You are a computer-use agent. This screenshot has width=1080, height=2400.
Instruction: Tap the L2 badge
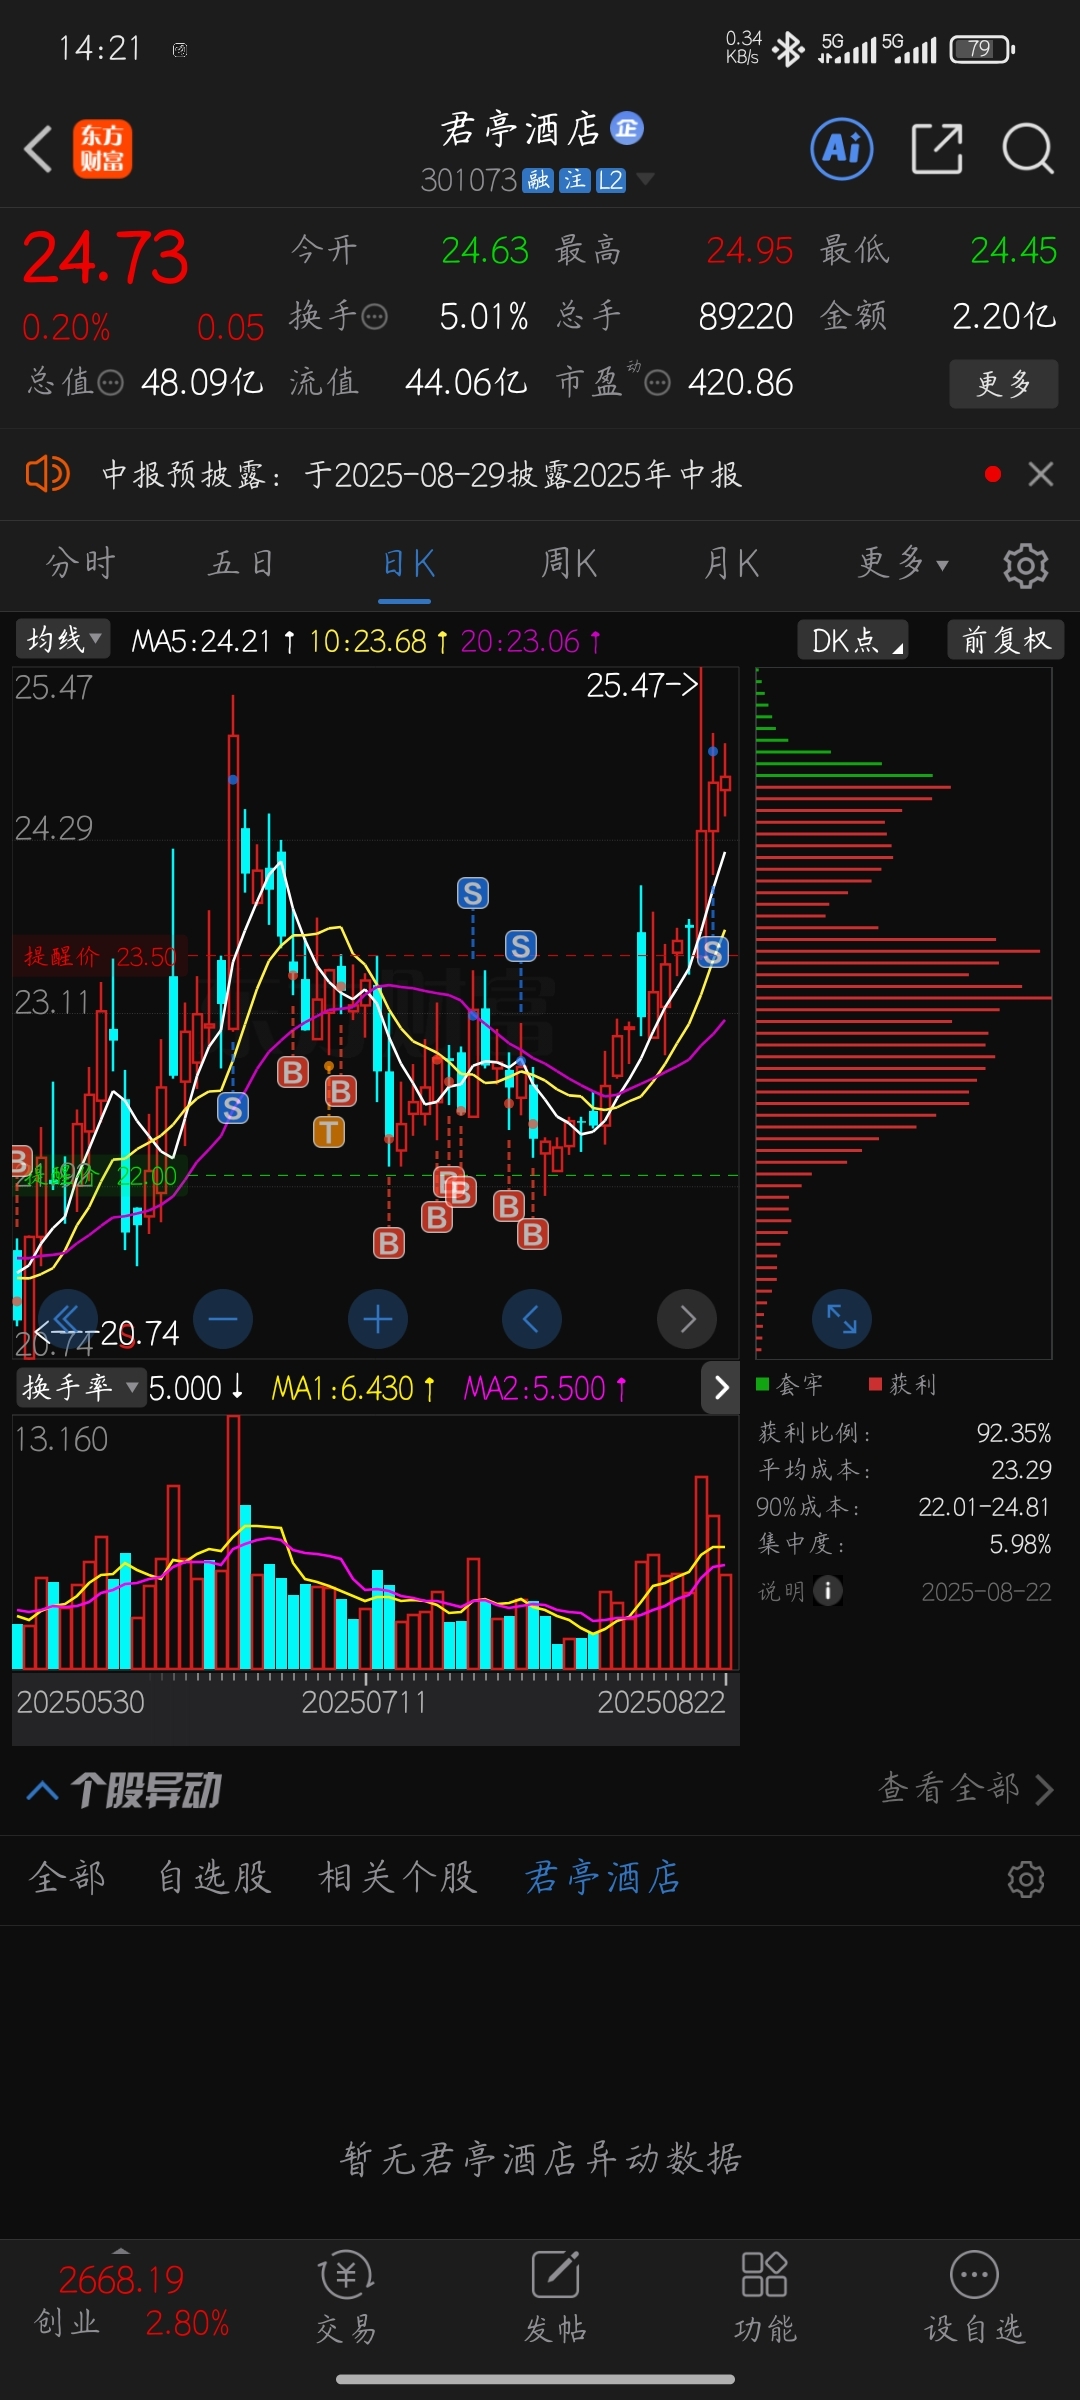(611, 180)
